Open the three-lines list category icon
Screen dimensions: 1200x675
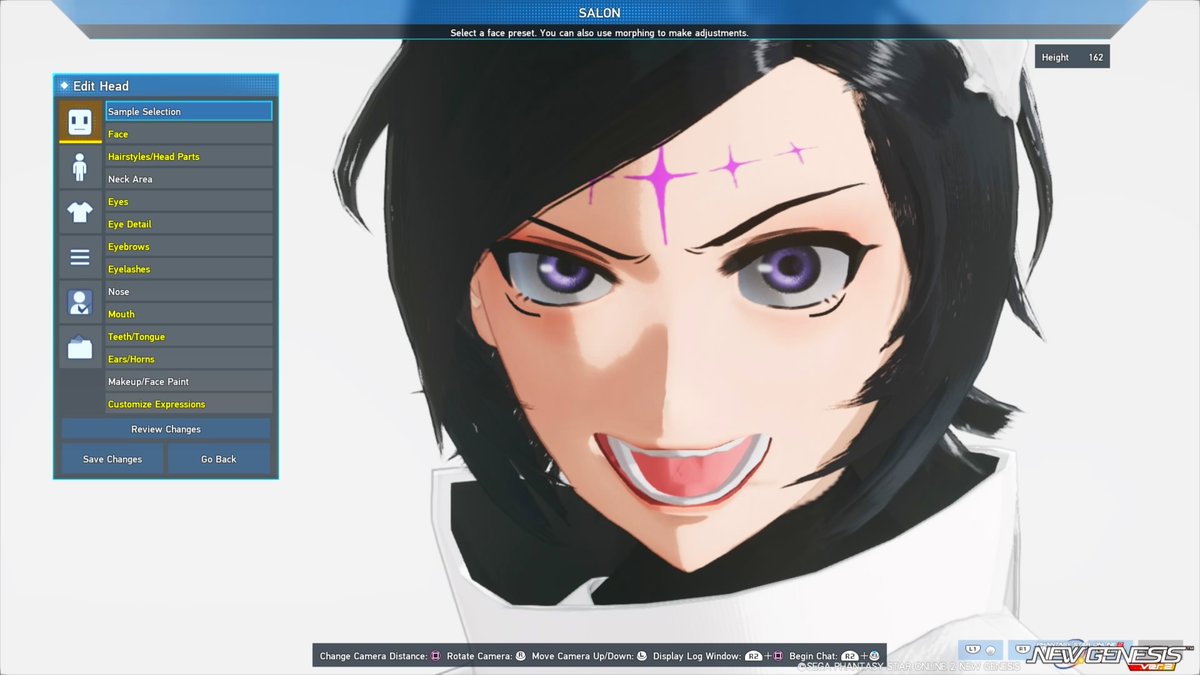(x=80, y=257)
